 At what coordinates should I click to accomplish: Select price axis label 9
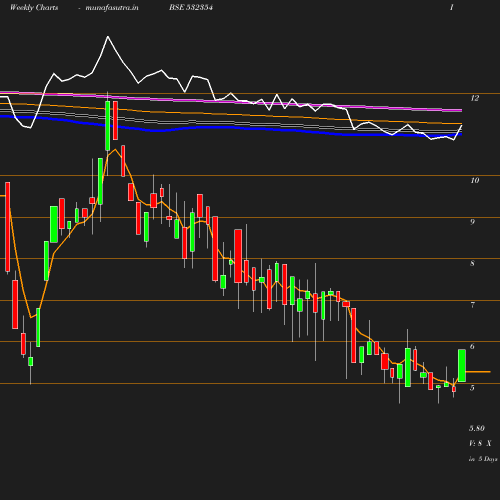[x=472, y=222]
